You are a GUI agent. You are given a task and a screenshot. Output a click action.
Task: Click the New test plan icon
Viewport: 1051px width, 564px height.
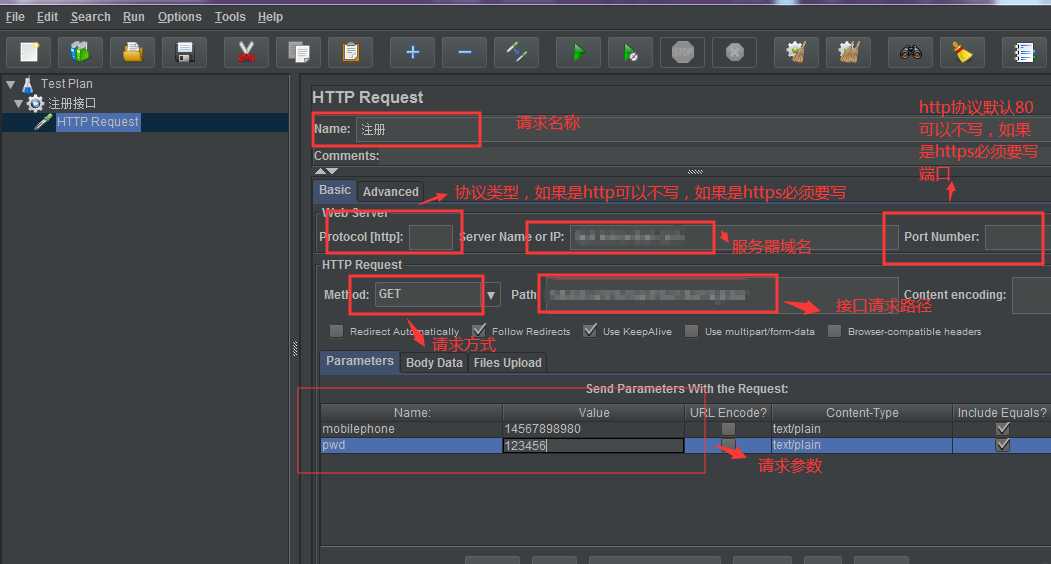[29, 52]
